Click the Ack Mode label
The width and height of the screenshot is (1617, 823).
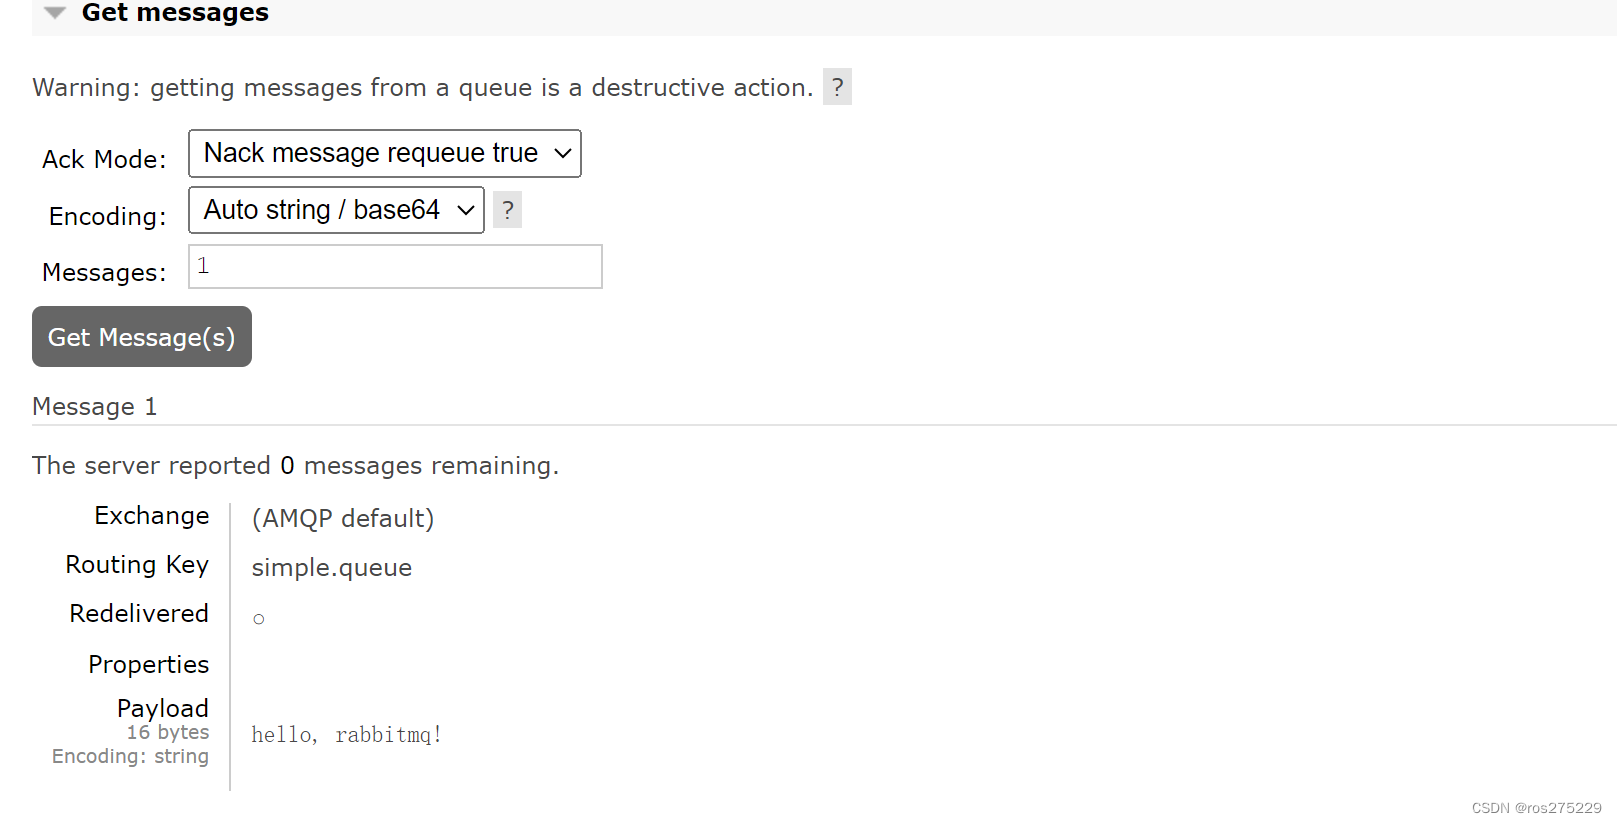click(x=104, y=160)
